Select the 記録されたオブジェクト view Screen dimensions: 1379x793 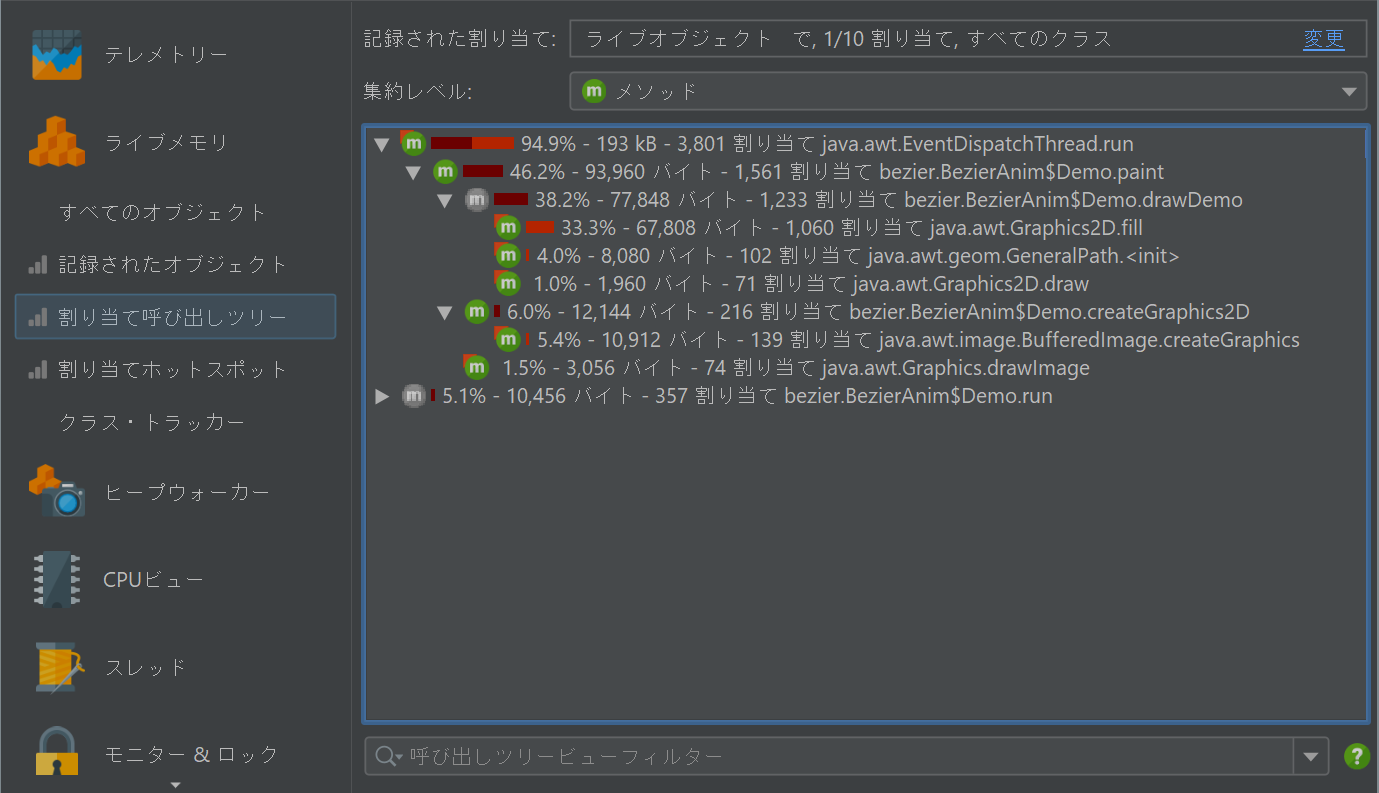click(173, 265)
